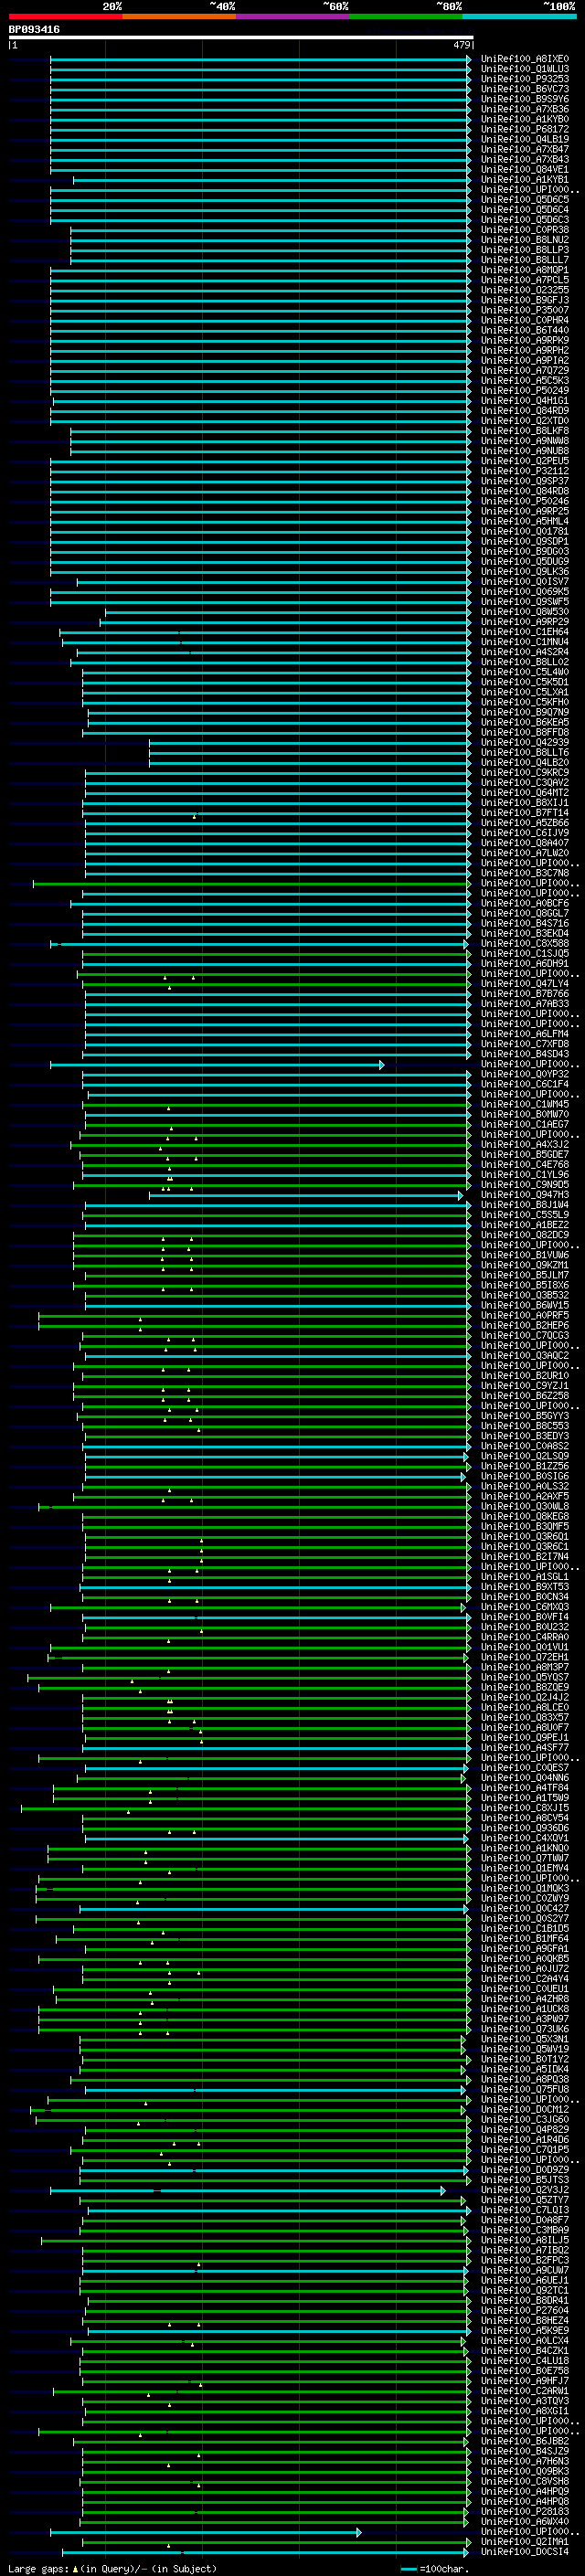The width and height of the screenshot is (585, 2576).
Task: Select label UniRef100_B9Q7N9
Action: [525, 712]
